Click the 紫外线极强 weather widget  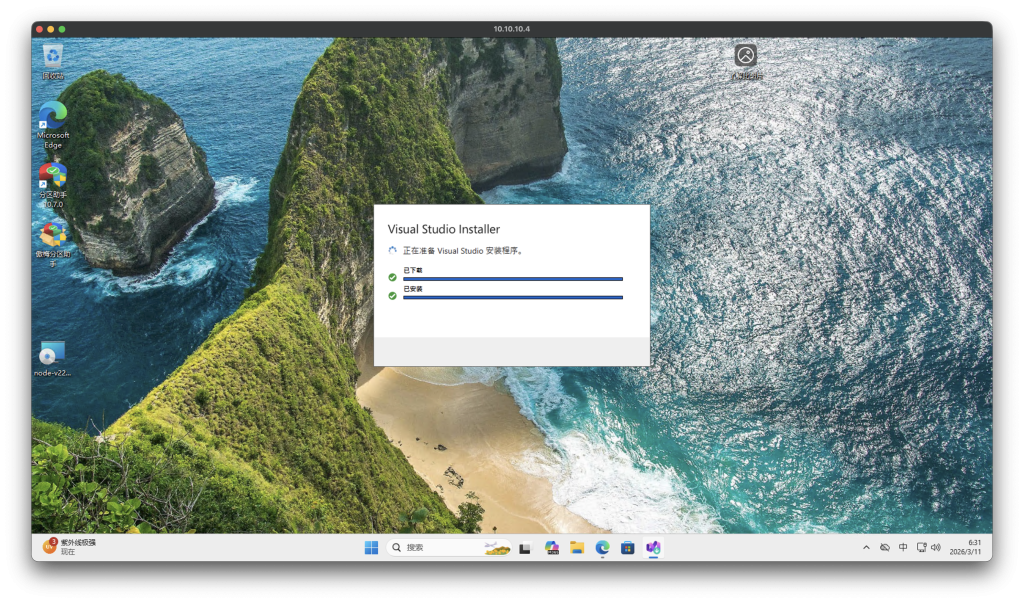pos(70,547)
